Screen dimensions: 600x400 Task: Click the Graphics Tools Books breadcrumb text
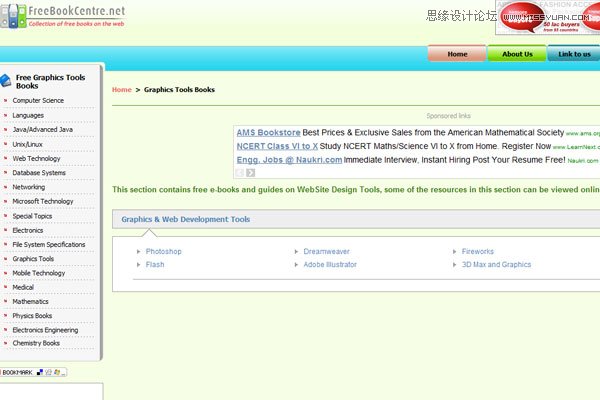click(179, 90)
